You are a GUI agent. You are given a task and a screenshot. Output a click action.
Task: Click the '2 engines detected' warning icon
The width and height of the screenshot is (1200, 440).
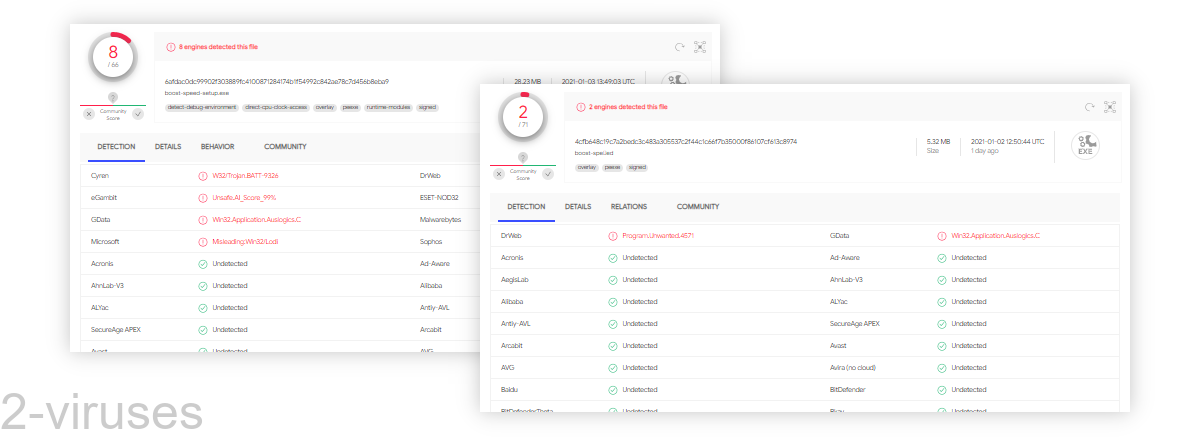click(581, 106)
